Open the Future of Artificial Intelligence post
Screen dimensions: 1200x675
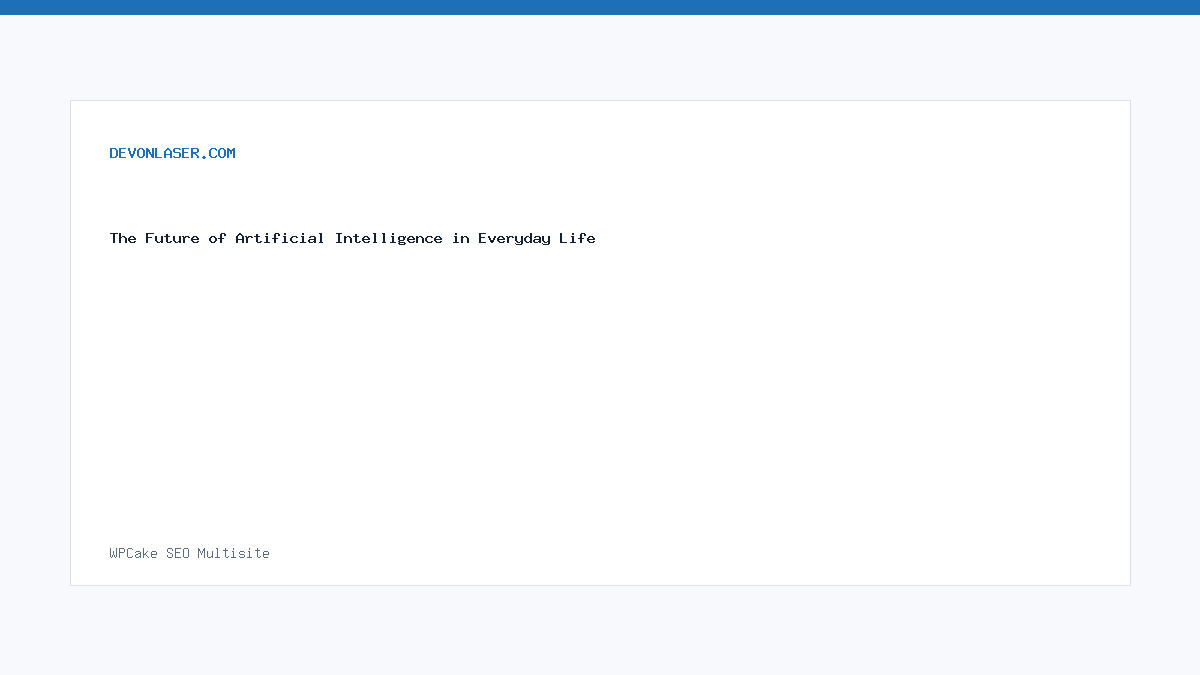point(352,238)
